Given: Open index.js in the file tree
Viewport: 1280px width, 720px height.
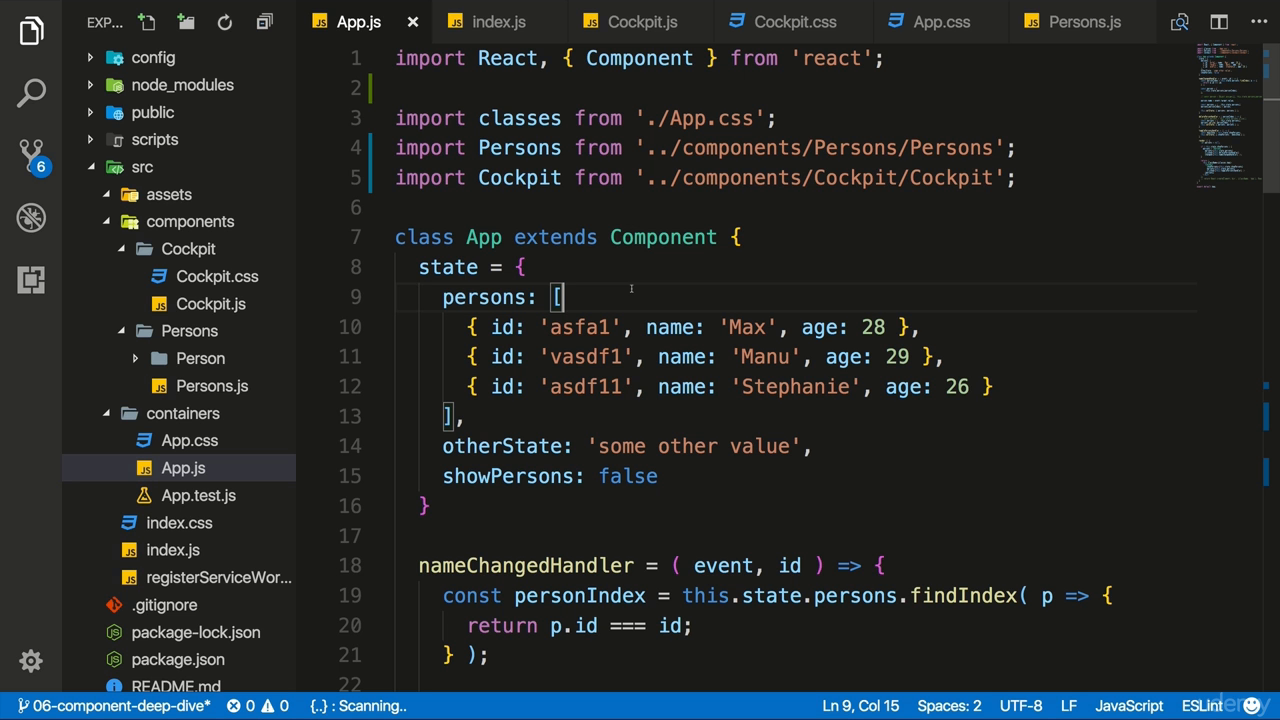Looking at the screenshot, I should point(173,550).
